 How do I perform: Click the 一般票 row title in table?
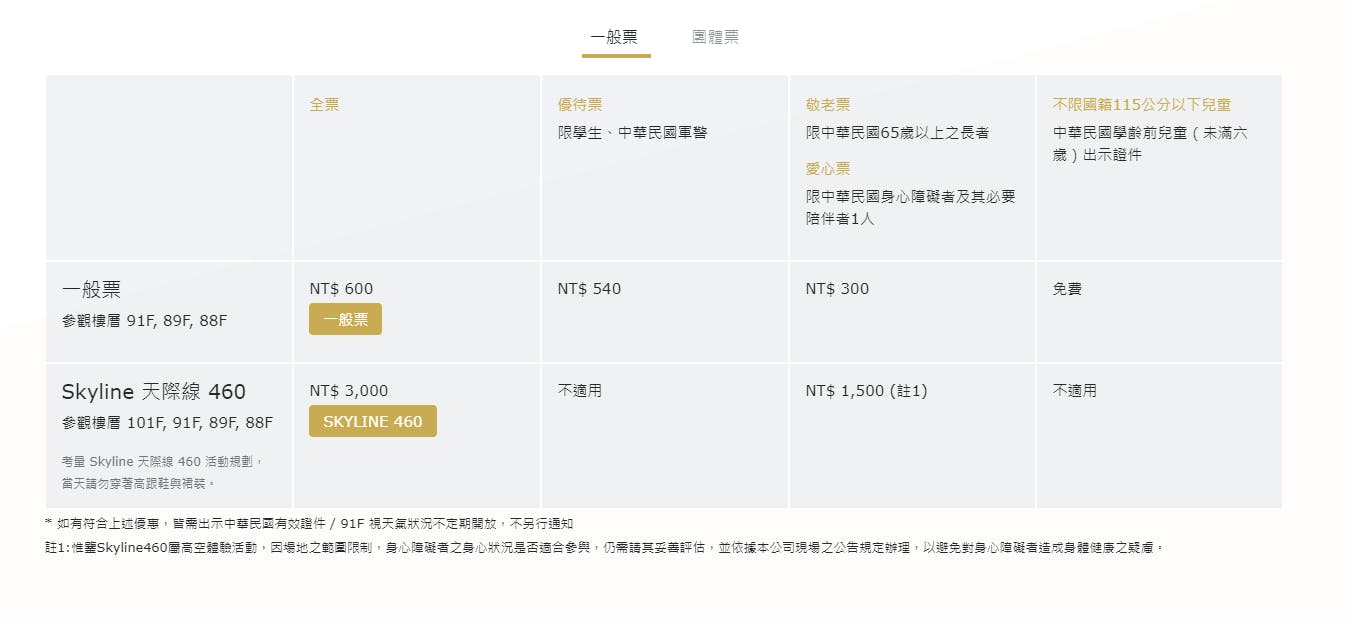pyautogui.click(x=91, y=290)
